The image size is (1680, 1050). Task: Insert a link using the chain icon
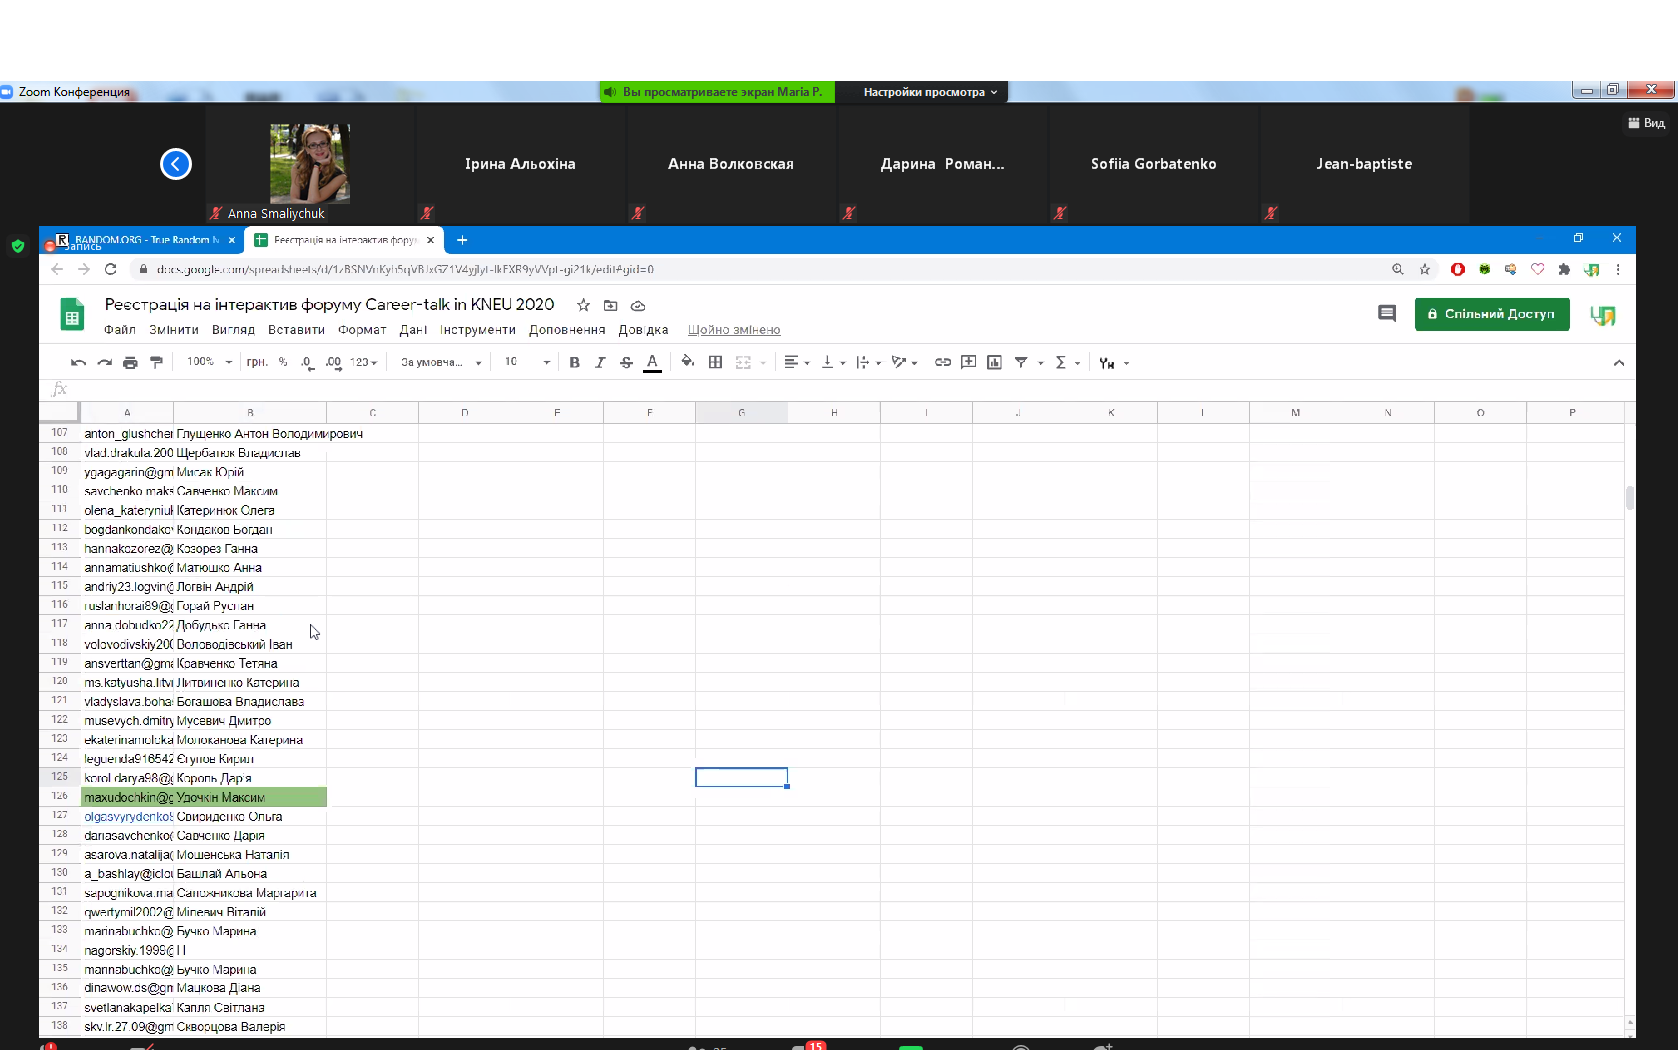tap(942, 363)
